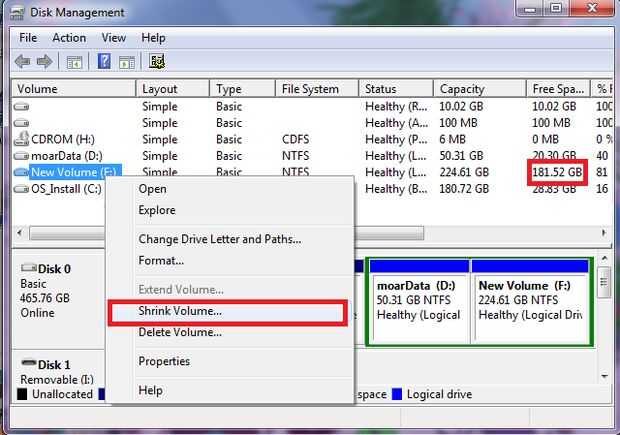
Task: Select moarData (D:) partition block
Action: (420, 303)
